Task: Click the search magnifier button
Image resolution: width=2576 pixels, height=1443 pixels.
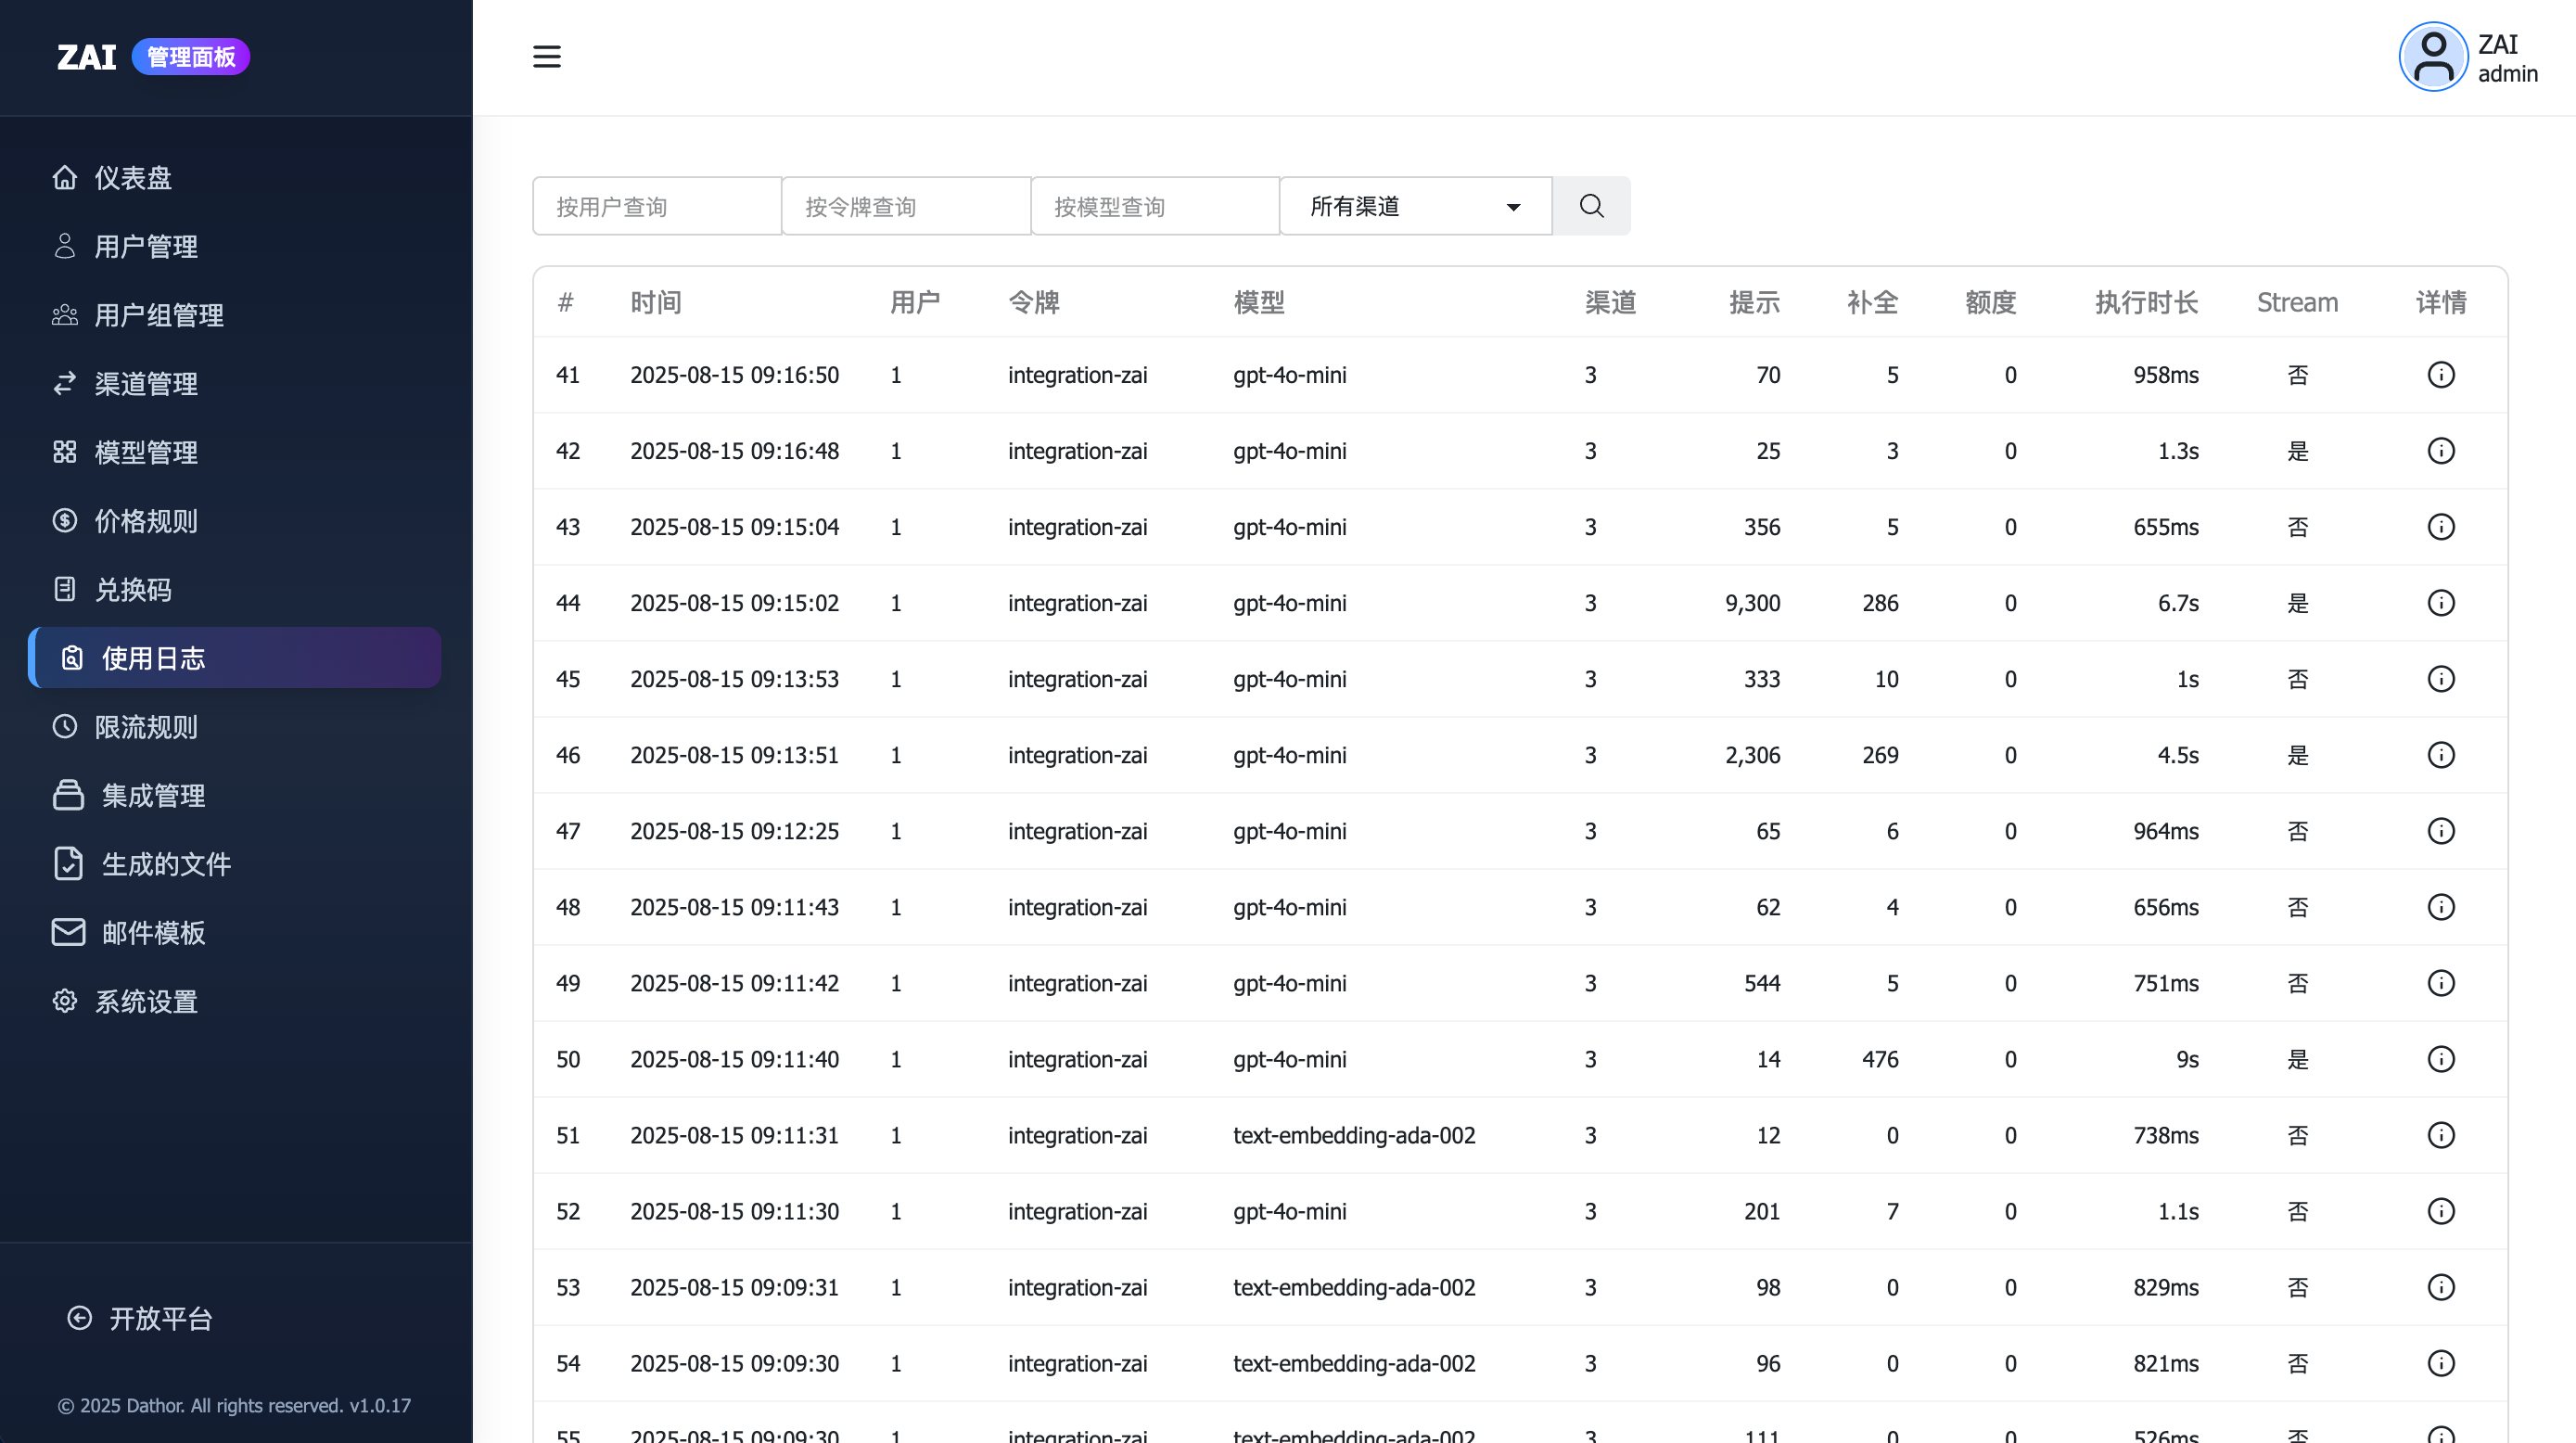Action: [x=1591, y=206]
